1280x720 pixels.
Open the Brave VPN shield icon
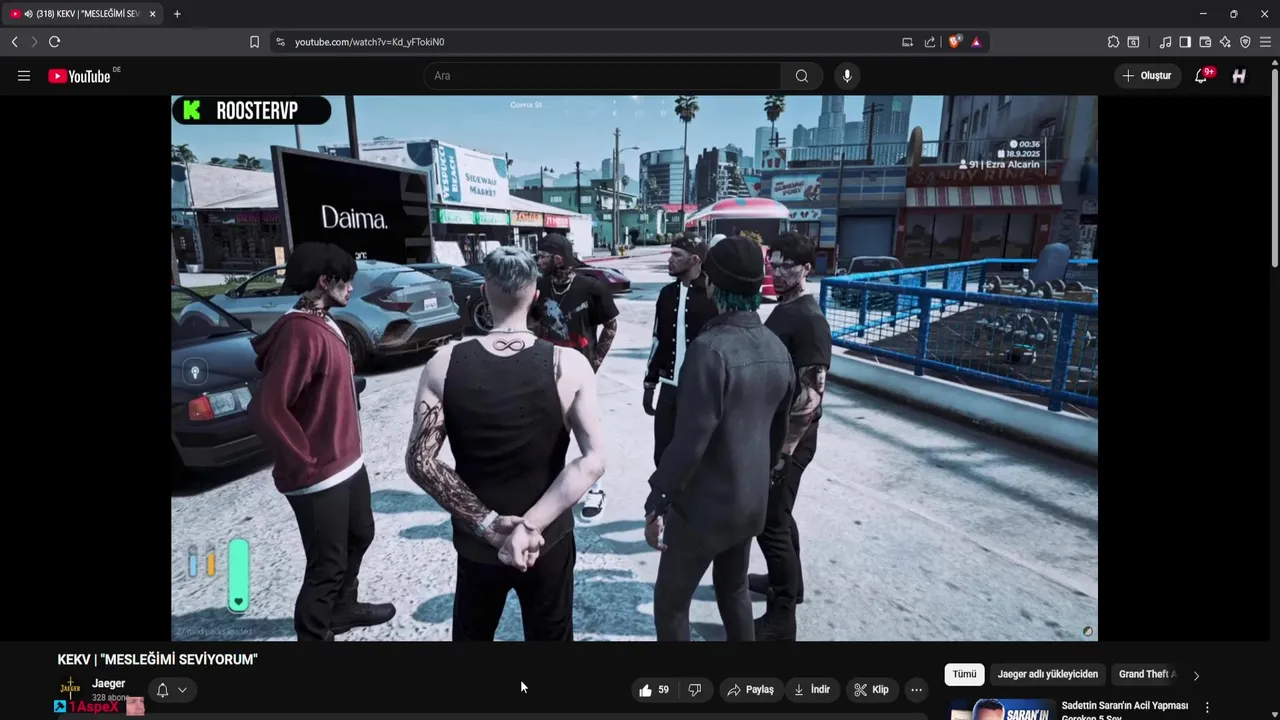pyautogui.click(x=1245, y=42)
